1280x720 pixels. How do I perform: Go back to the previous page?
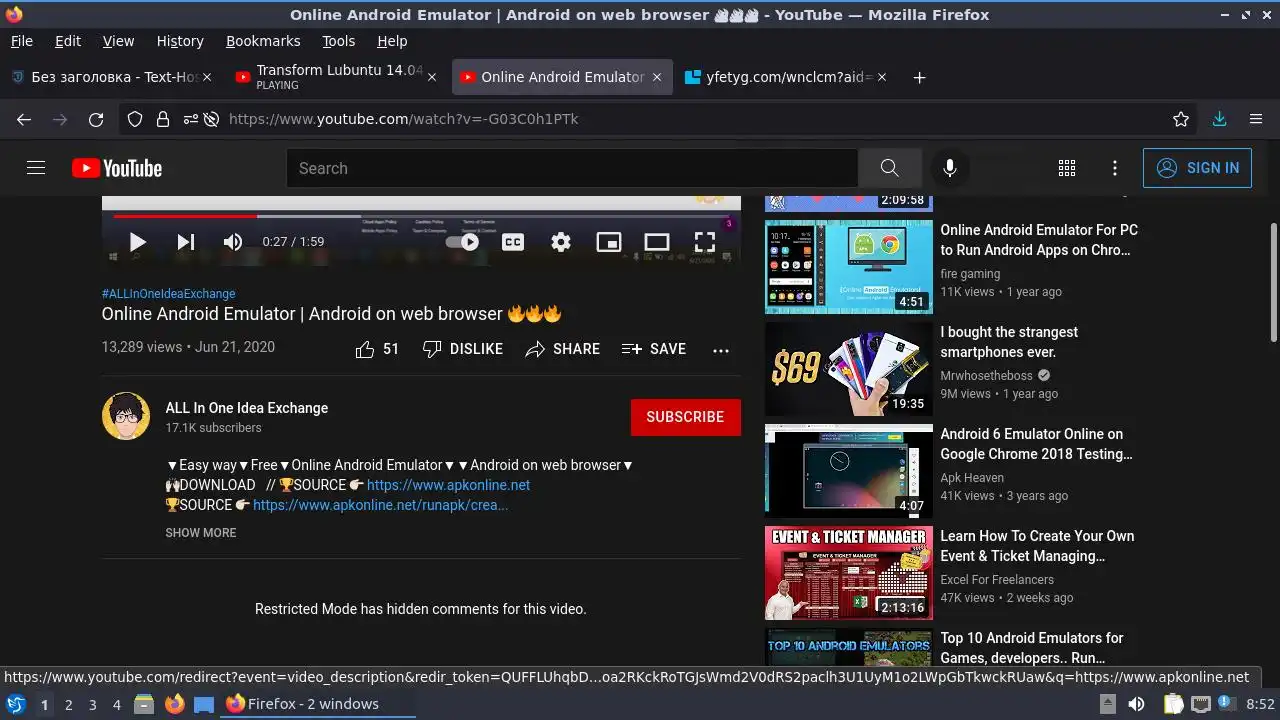pyautogui.click(x=24, y=119)
